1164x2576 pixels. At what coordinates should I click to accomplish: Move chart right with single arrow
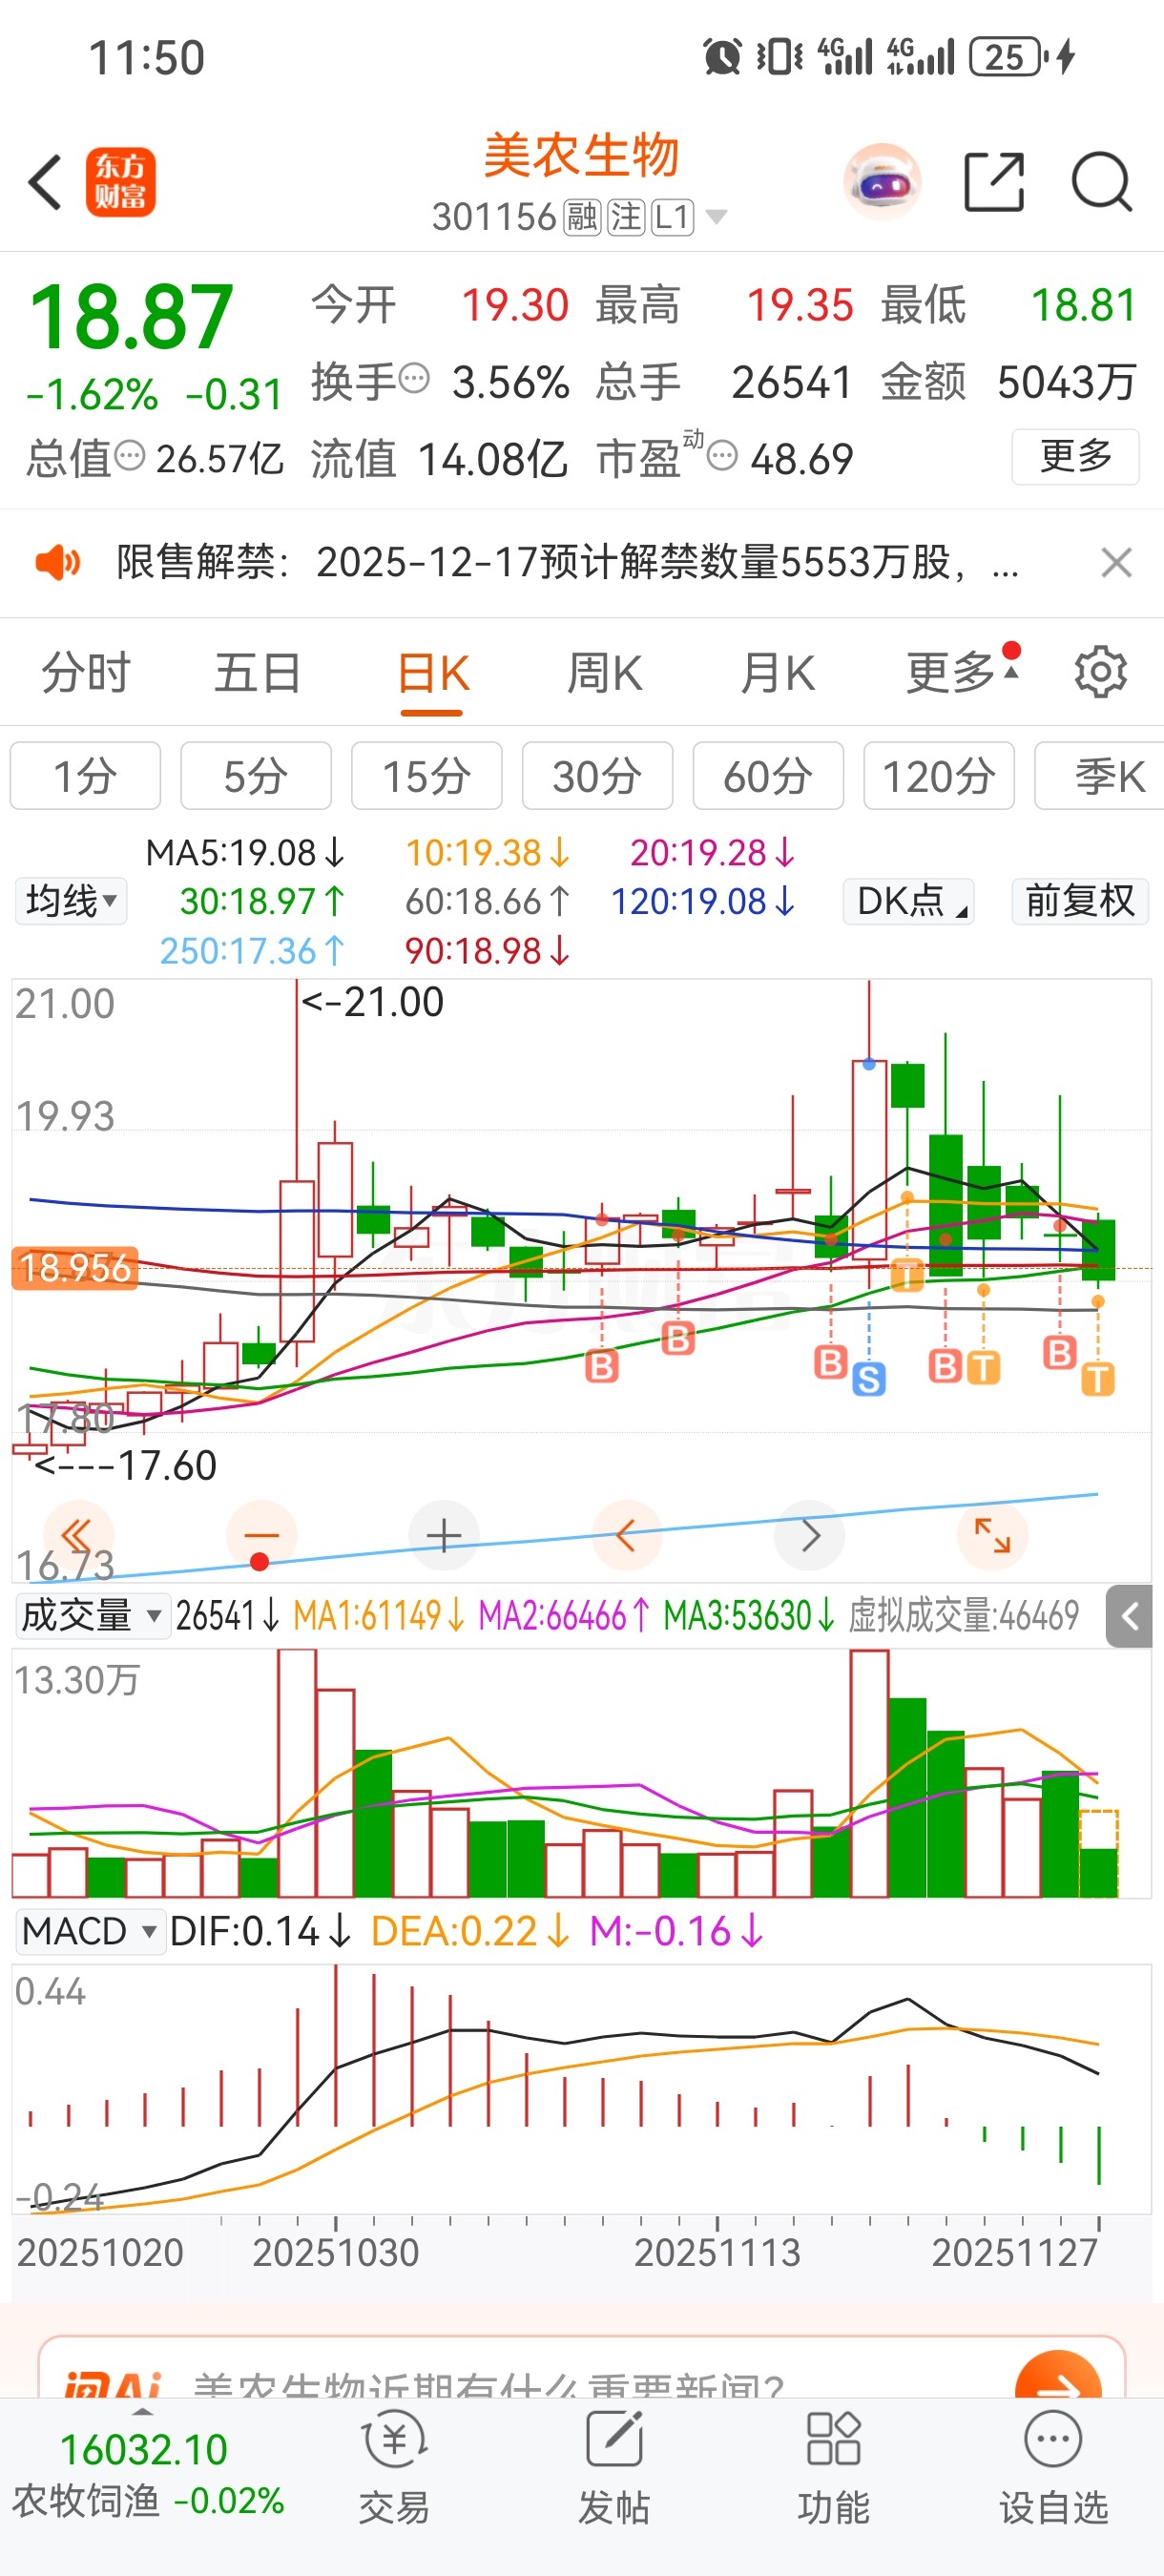(810, 1535)
